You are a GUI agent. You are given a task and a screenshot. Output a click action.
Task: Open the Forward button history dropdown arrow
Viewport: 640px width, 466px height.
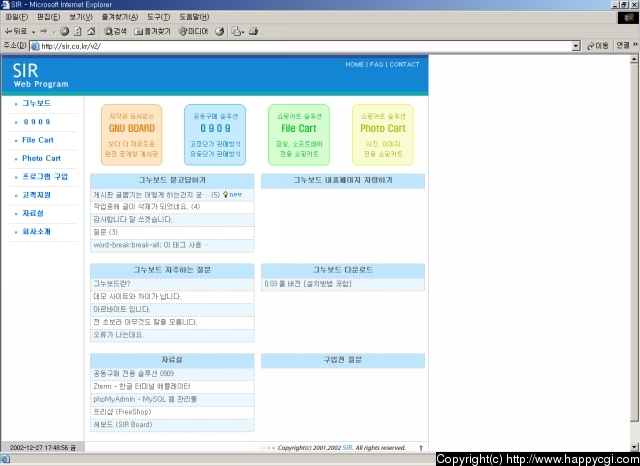pos(53,31)
